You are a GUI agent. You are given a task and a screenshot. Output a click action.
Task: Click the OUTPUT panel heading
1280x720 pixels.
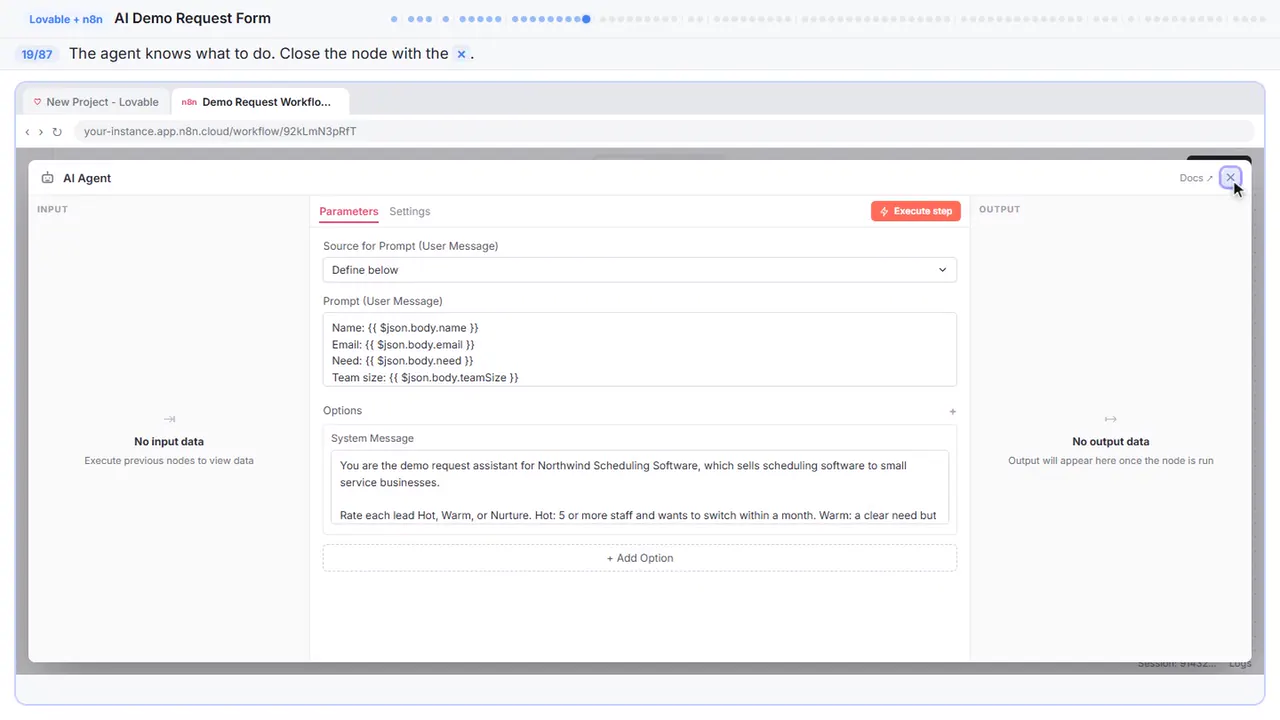click(x=1000, y=209)
